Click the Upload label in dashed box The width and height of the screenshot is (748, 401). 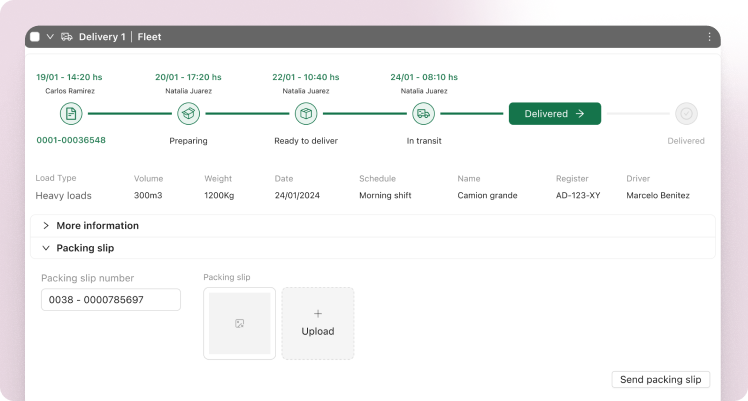coord(318,331)
